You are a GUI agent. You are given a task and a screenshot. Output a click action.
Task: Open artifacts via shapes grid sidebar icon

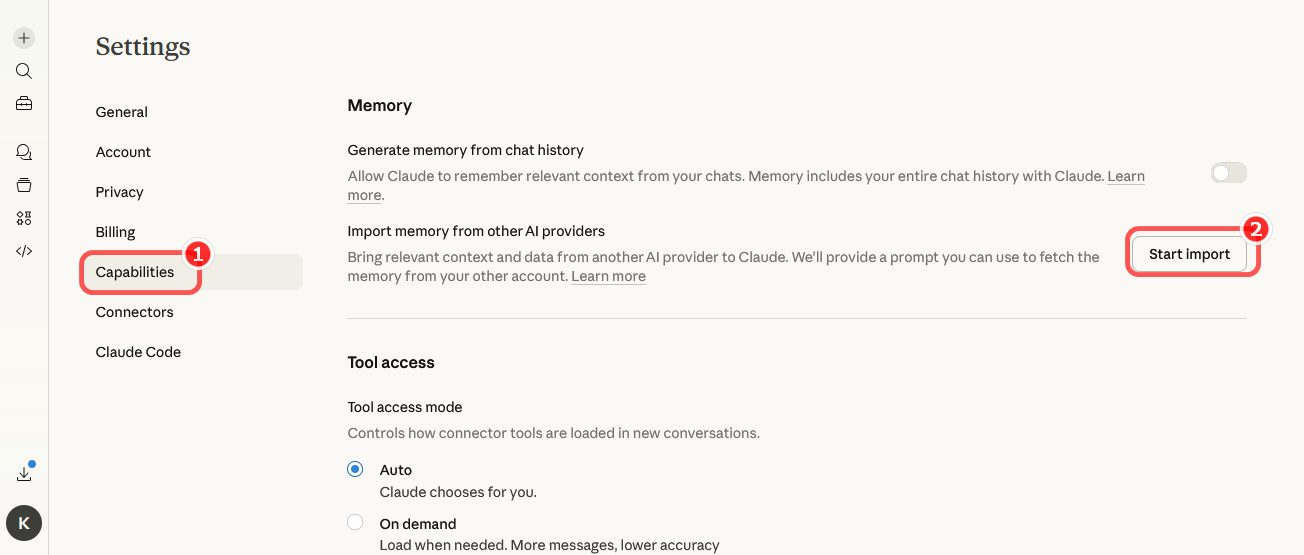24,218
